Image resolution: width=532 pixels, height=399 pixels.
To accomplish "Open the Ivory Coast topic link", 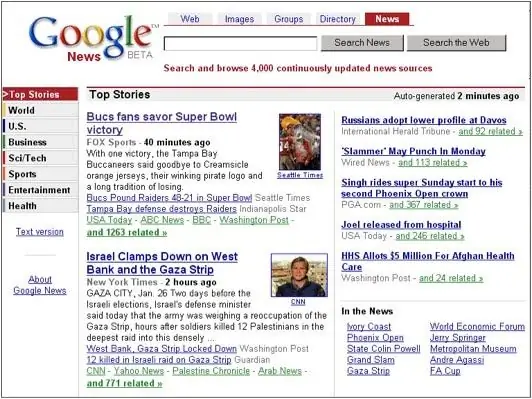I will point(369,327).
